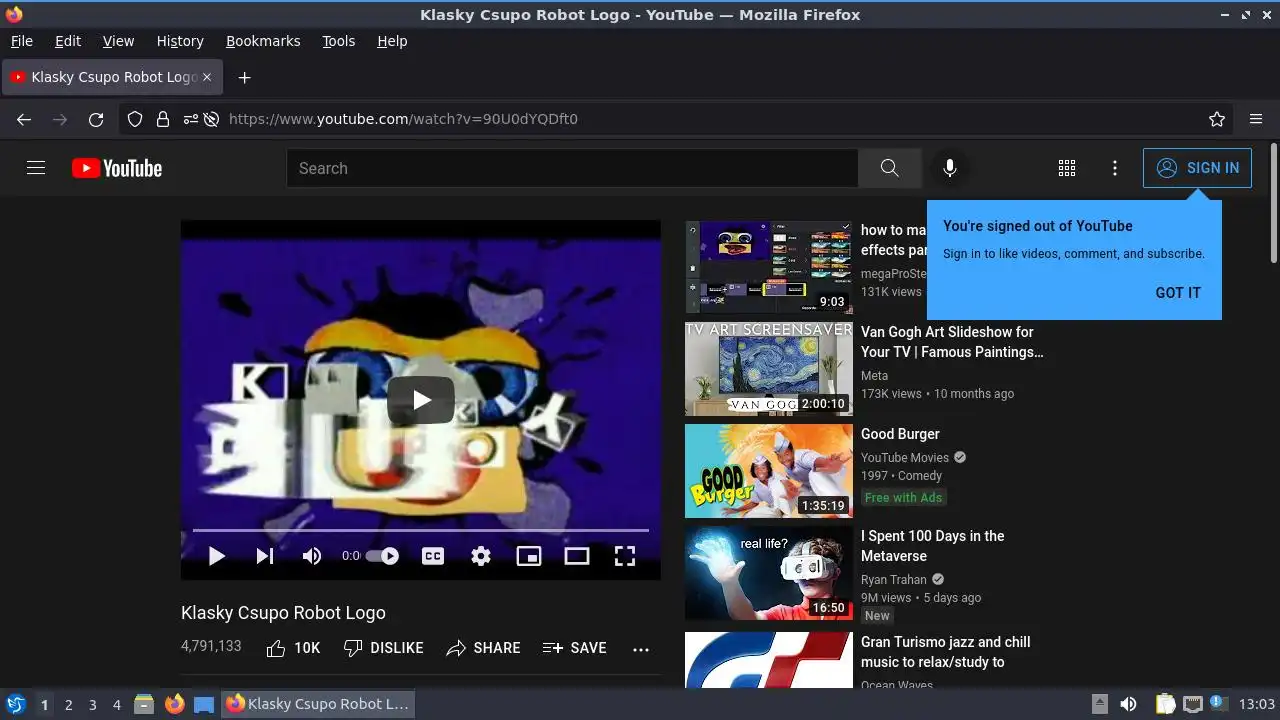Image resolution: width=1280 pixels, height=720 pixels.
Task: Open the site permissions icon in the address bar
Action: (x=191, y=119)
